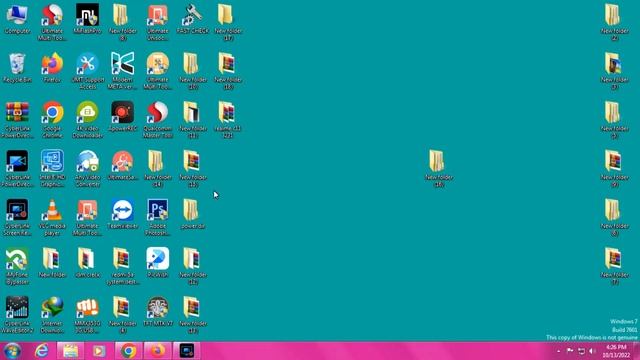The image size is (640, 360).
Task: Select the MiFlashPro shortcut
Action: click(x=87, y=19)
